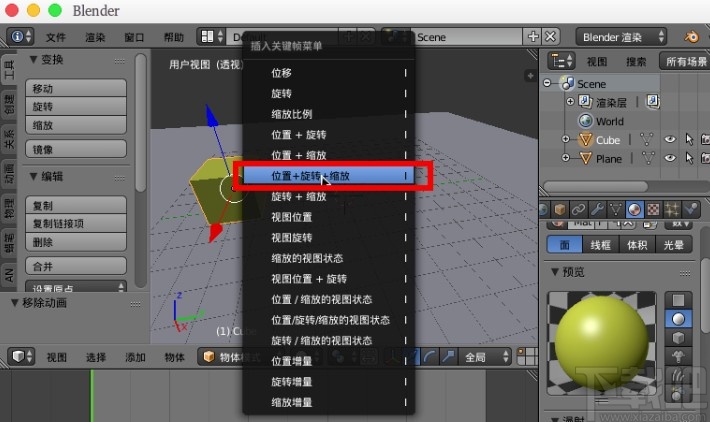Open Plane's mesh data triangle icon

648,158
